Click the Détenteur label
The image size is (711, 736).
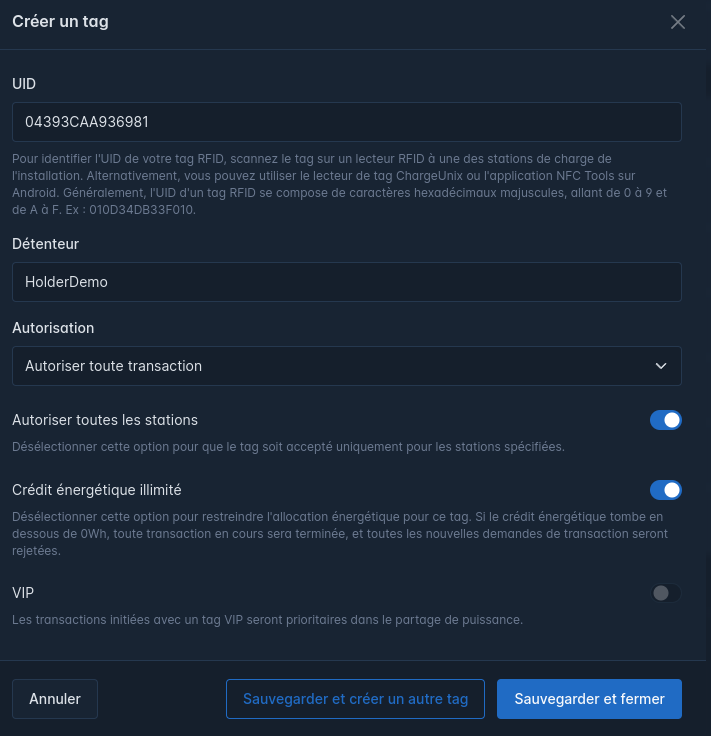(x=46, y=244)
